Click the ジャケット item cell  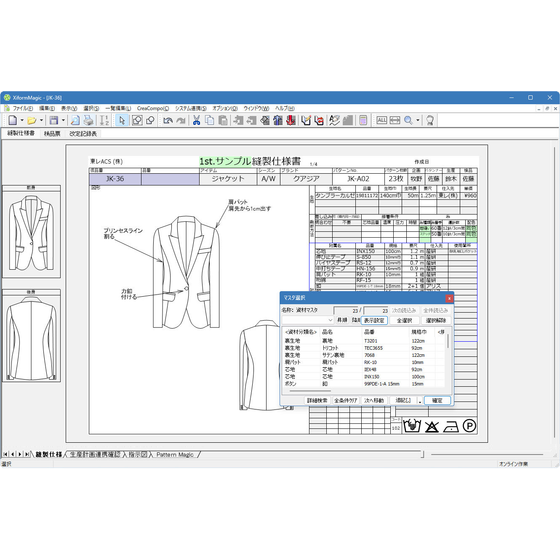(x=228, y=179)
